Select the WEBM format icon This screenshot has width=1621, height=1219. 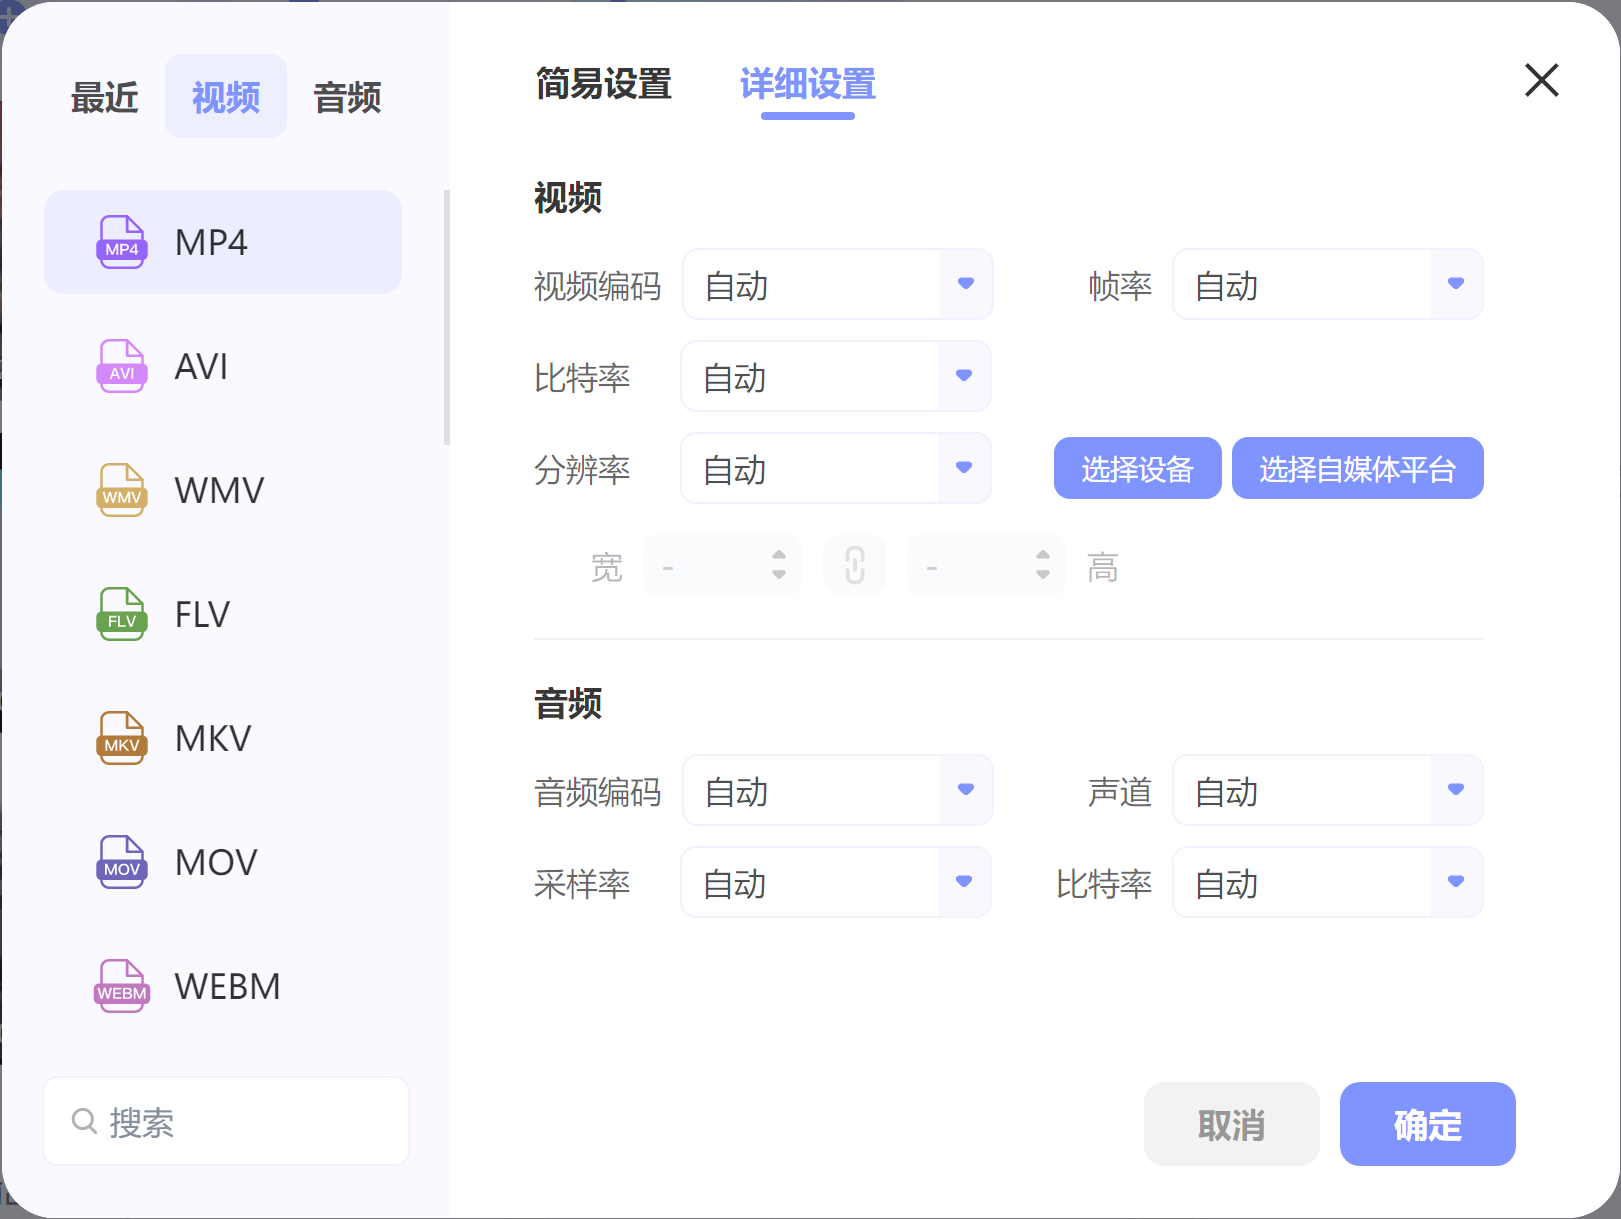120,986
